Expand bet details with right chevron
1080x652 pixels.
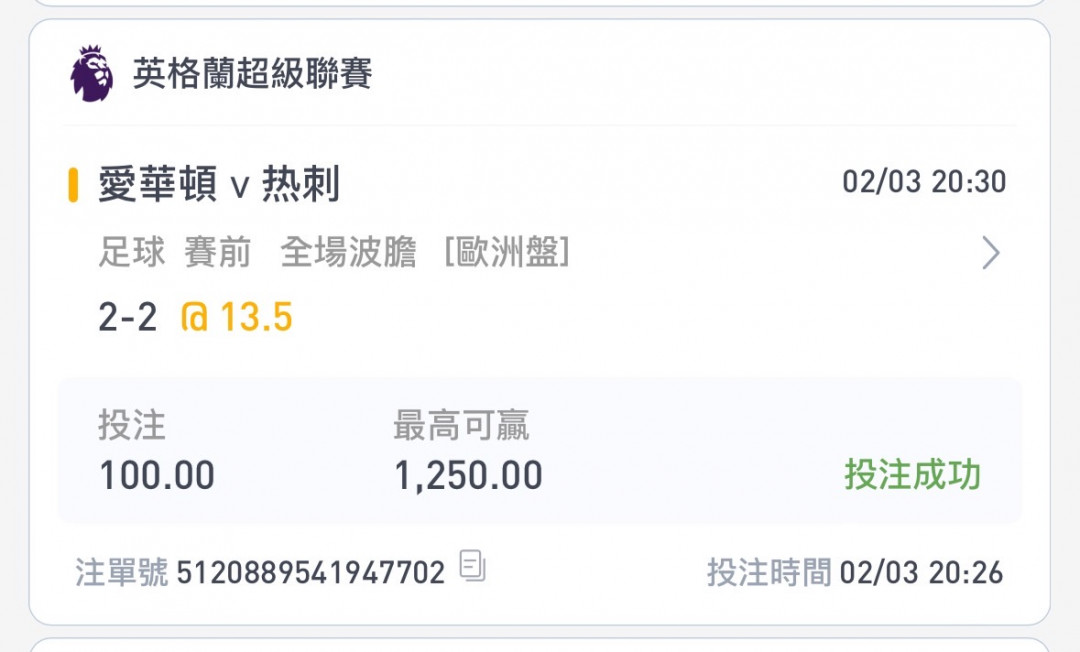click(990, 253)
